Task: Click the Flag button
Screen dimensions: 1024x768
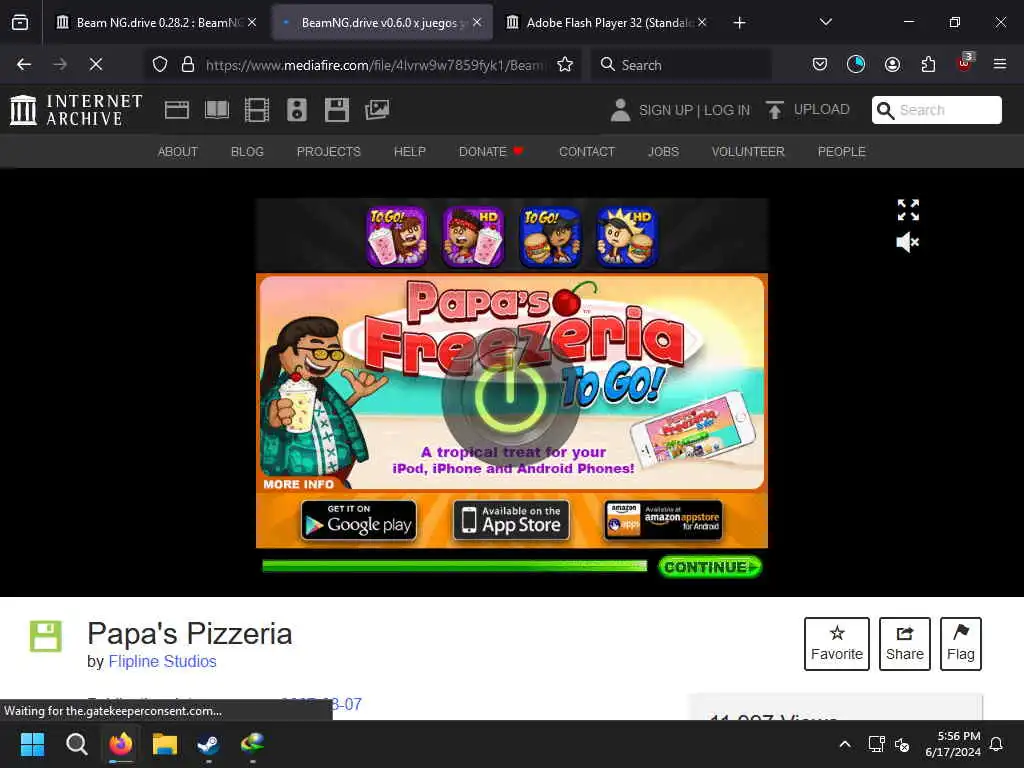Action: [x=961, y=643]
